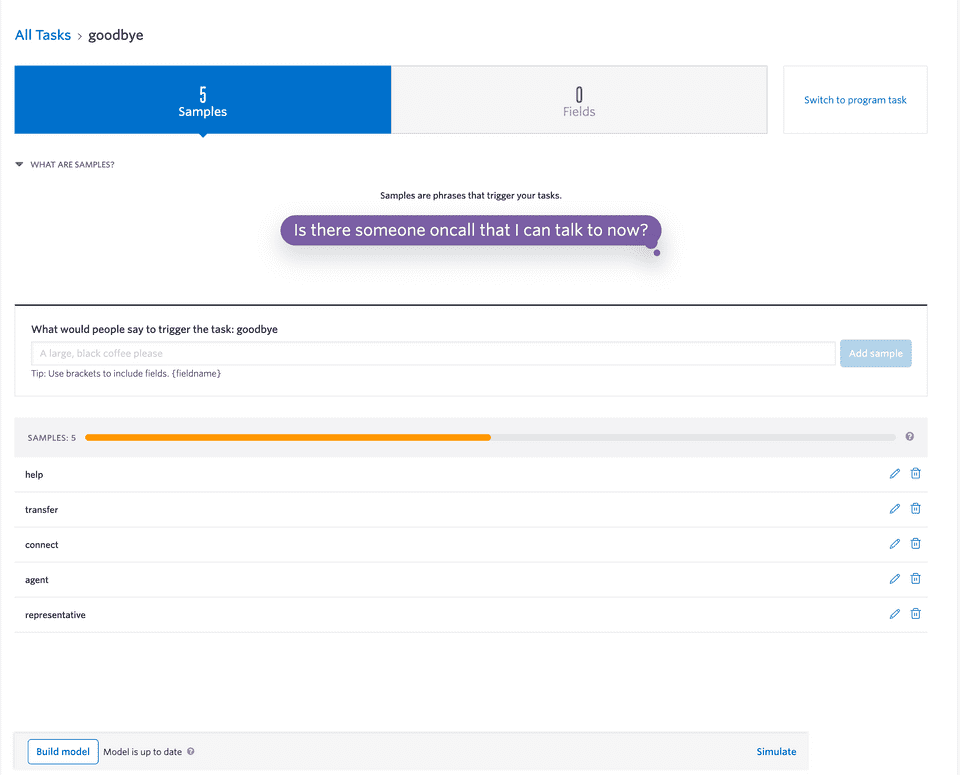Open the pencil editor for "connect" sample
The width and height of the screenshot is (960, 775).
894,543
